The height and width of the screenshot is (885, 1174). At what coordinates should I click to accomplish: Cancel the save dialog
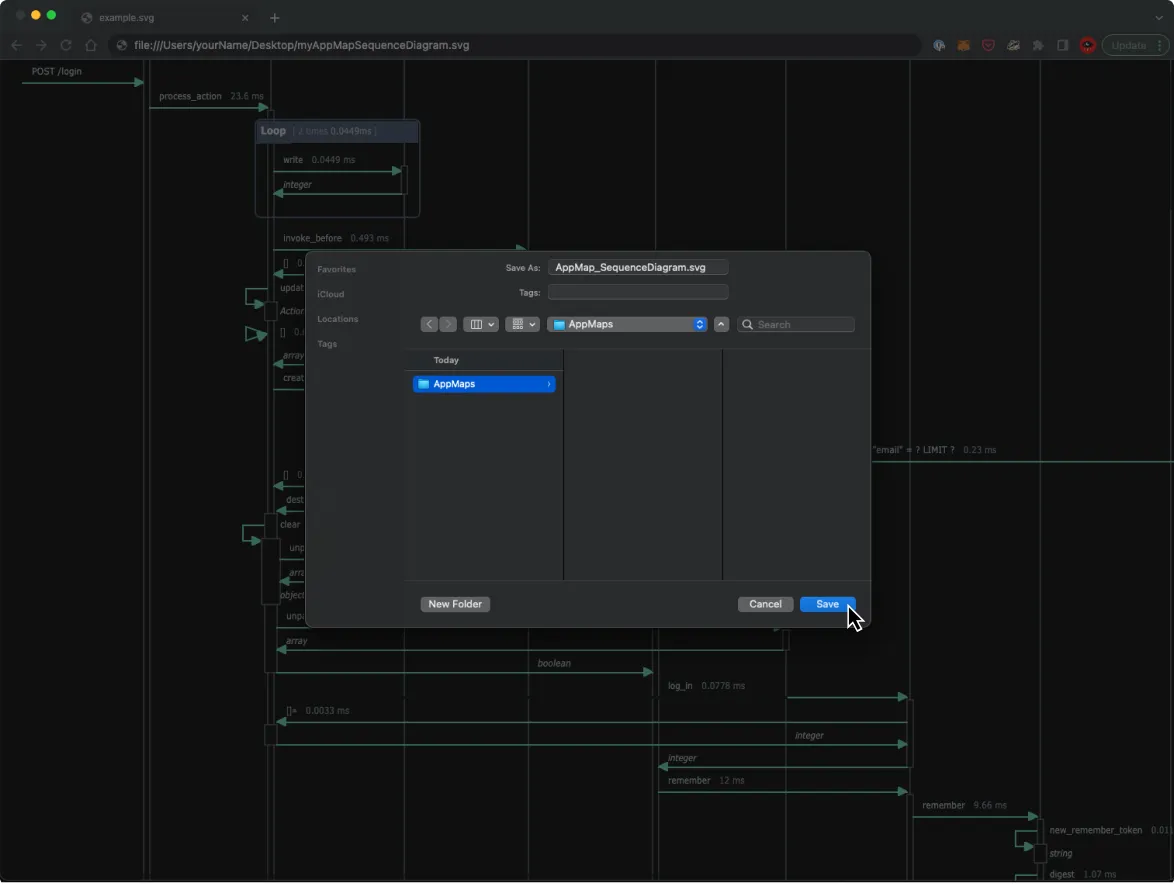pyautogui.click(x=765, y=604)
